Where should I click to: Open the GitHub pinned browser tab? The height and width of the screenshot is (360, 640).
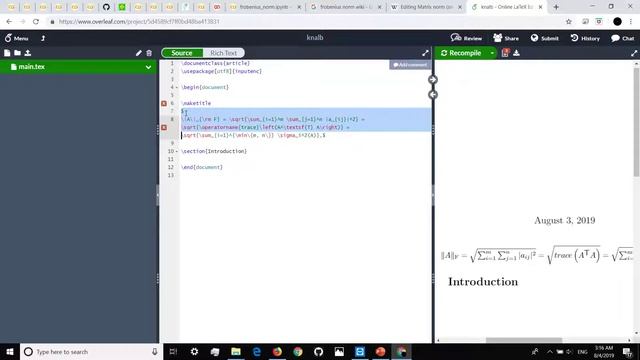coord(106,7)
